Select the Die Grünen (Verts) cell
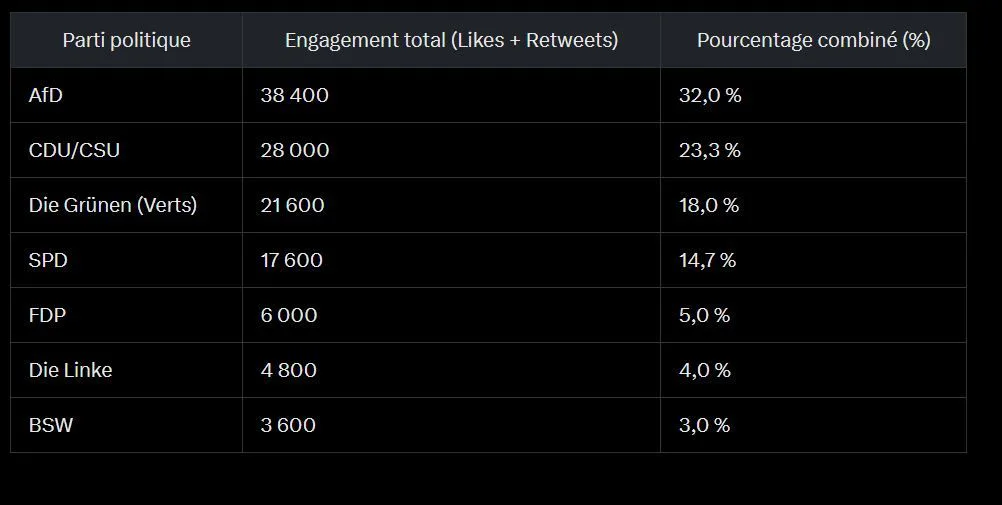The width and height of the screenshot is (1002, 505). pos(127,205)
